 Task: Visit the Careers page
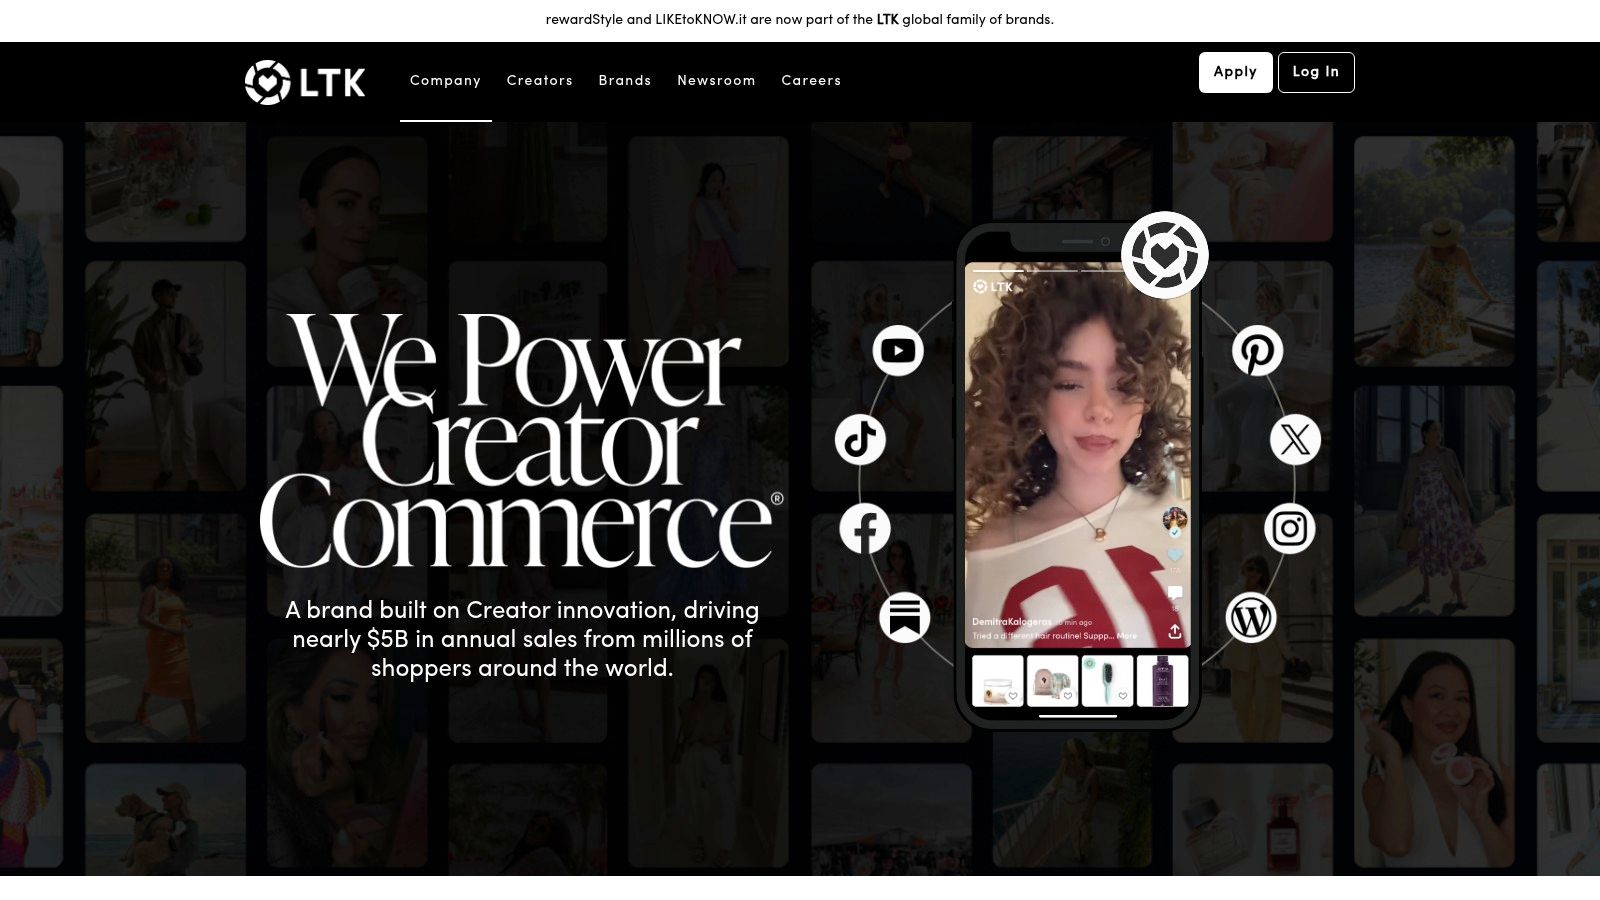(811, 81)
